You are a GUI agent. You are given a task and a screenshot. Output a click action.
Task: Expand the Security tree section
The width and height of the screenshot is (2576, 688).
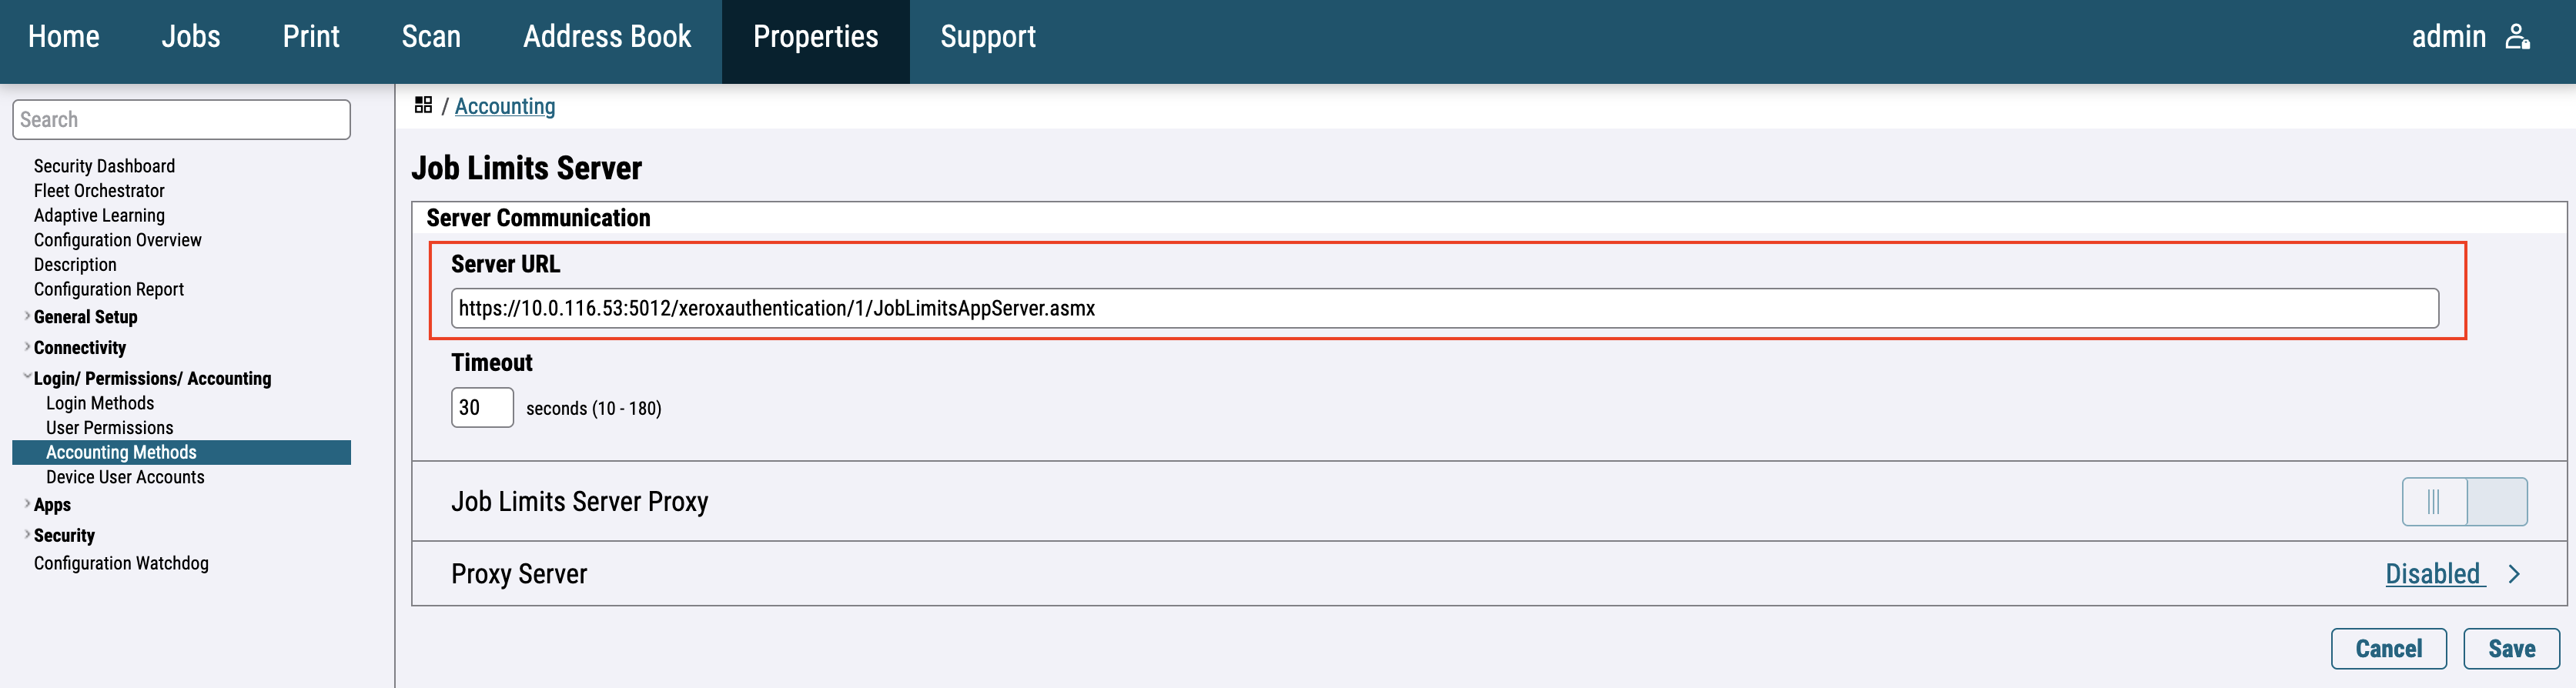(x=27, y=534)
